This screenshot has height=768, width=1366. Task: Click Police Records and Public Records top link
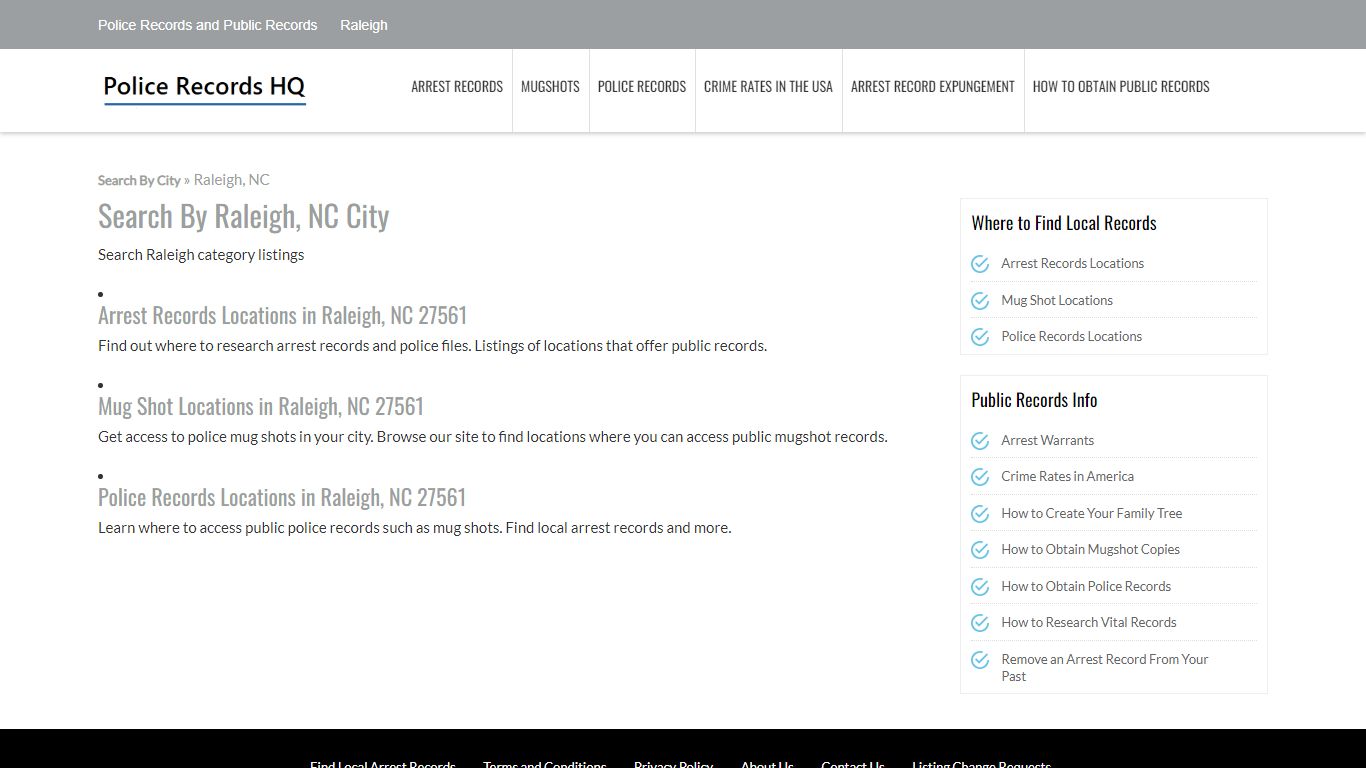[208, 25]
